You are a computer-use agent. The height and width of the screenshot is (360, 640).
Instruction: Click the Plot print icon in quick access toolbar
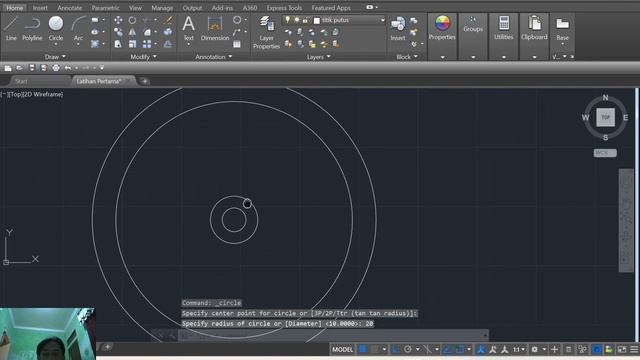tap(56, 68)
